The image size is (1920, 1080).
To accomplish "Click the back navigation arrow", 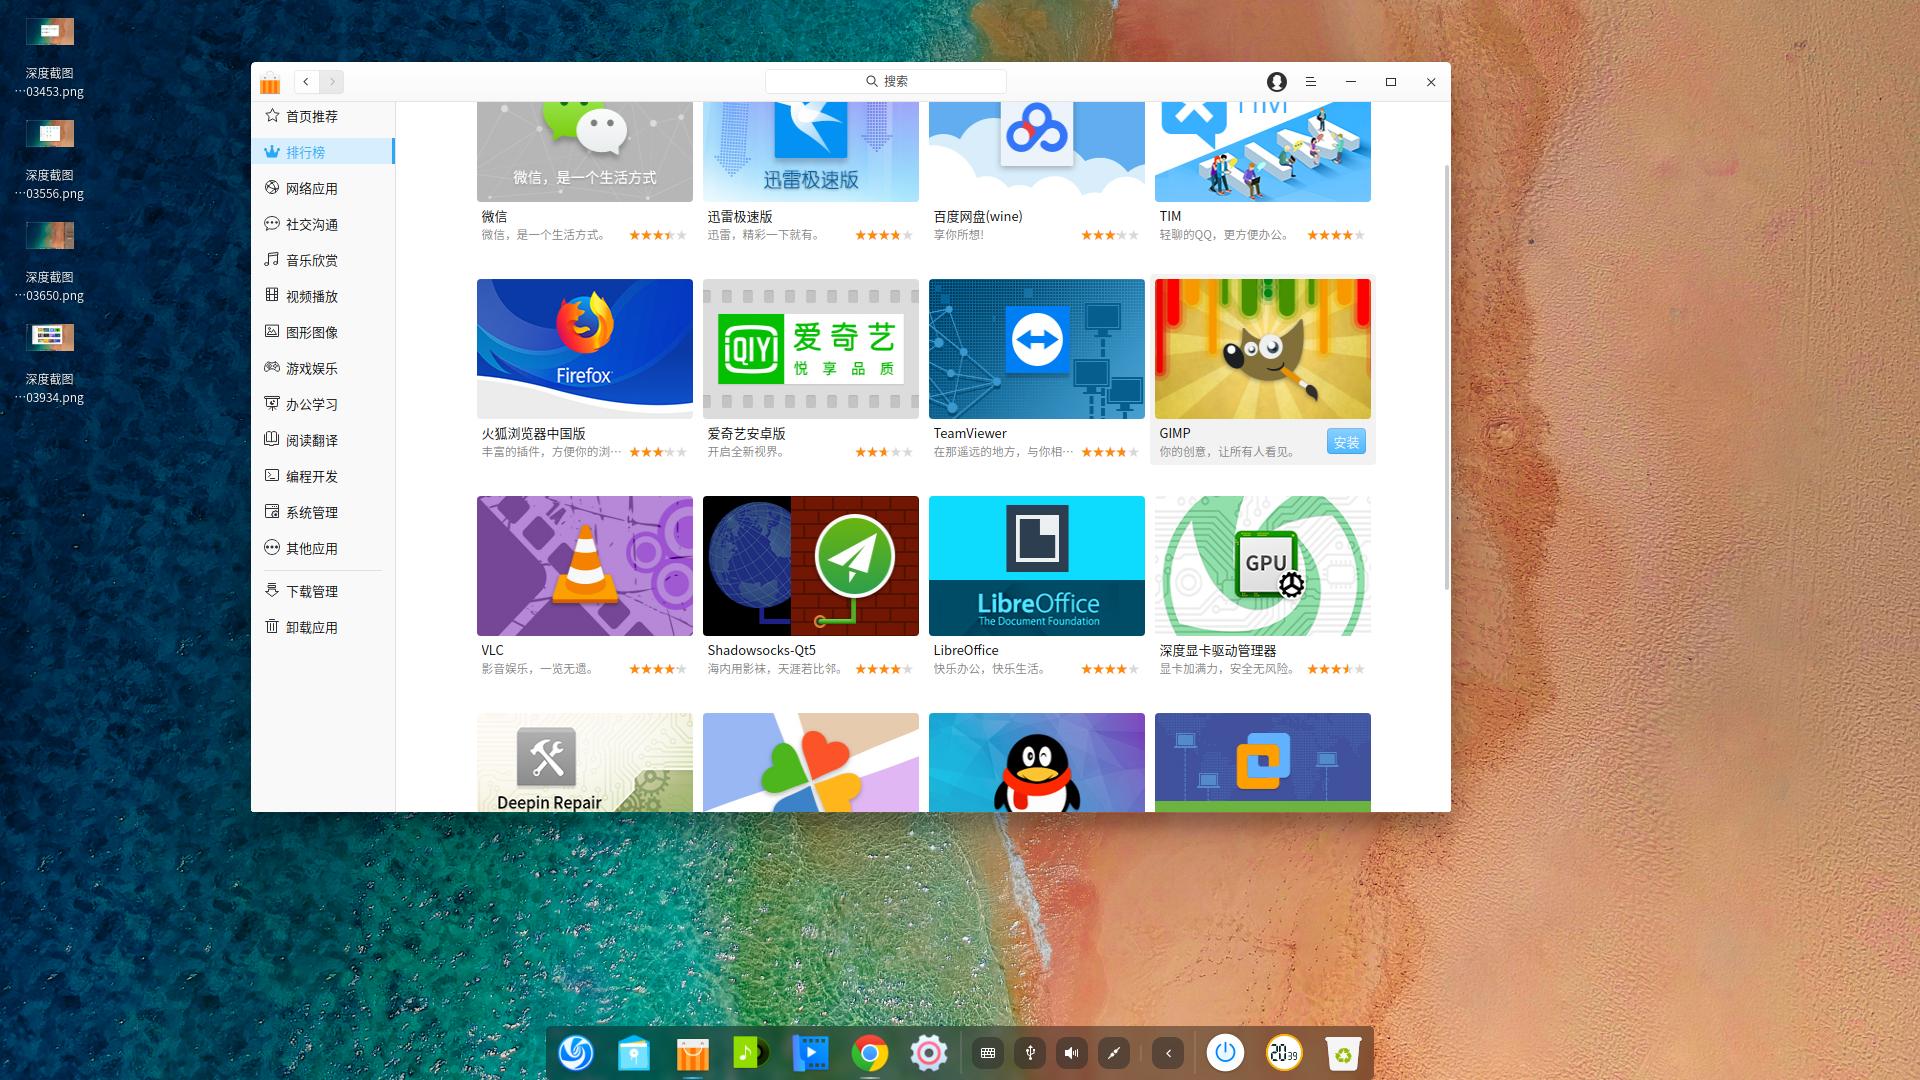I will (x=306, y=82).
